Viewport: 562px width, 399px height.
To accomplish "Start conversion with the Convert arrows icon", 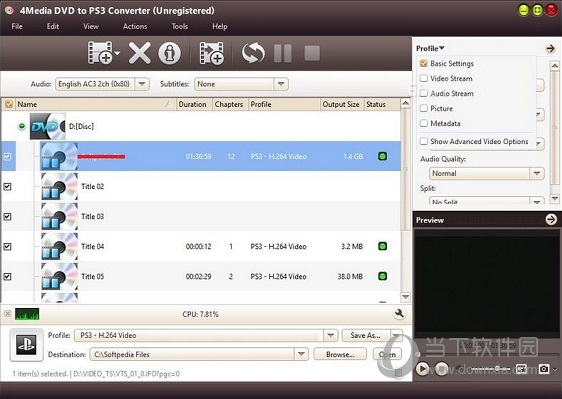I will pyautogui.click(x=253, y=53).
